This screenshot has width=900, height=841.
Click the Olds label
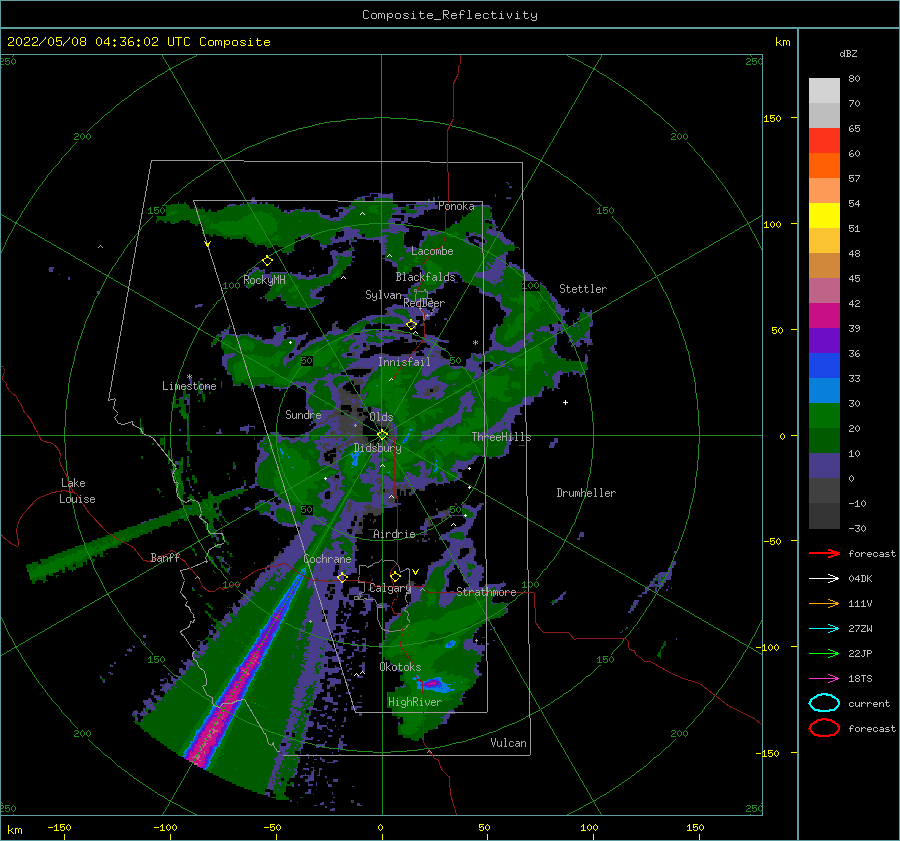[381, 417]
